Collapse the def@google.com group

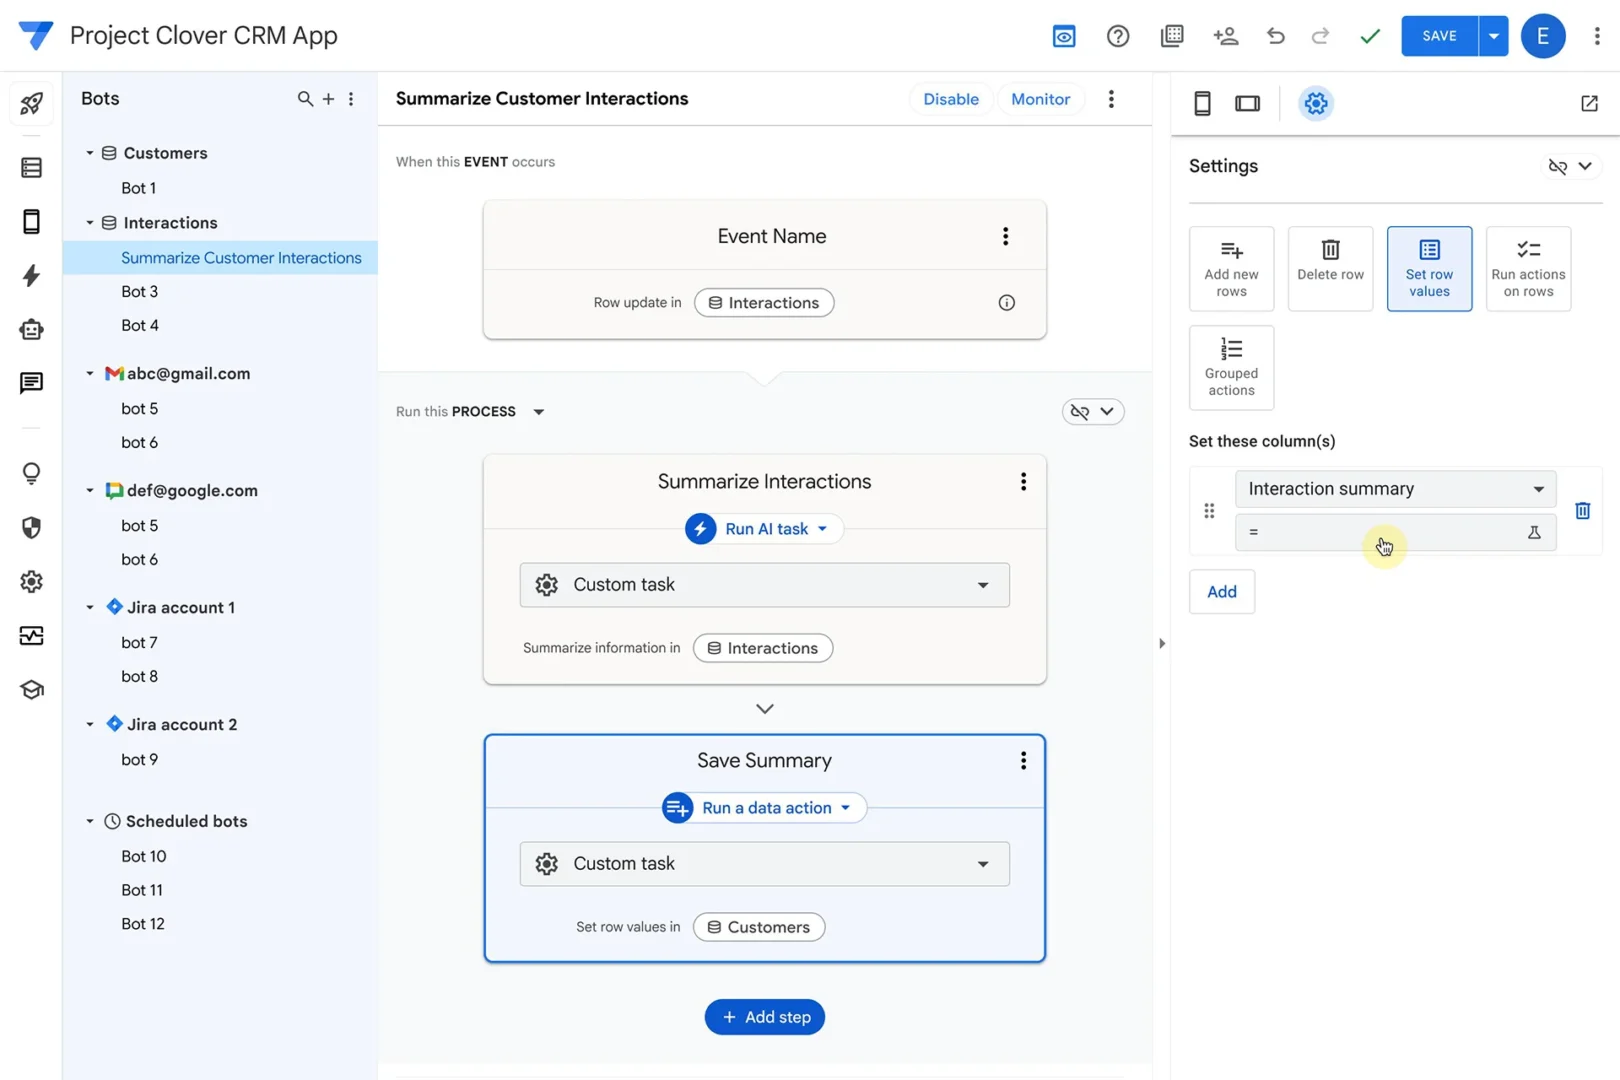coord(90,491)
